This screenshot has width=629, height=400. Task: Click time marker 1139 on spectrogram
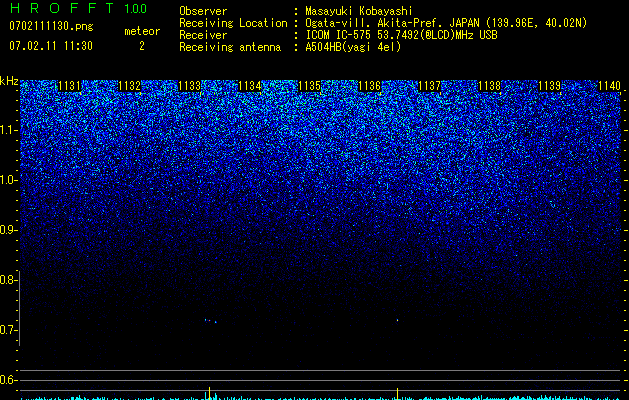[550, 86]
